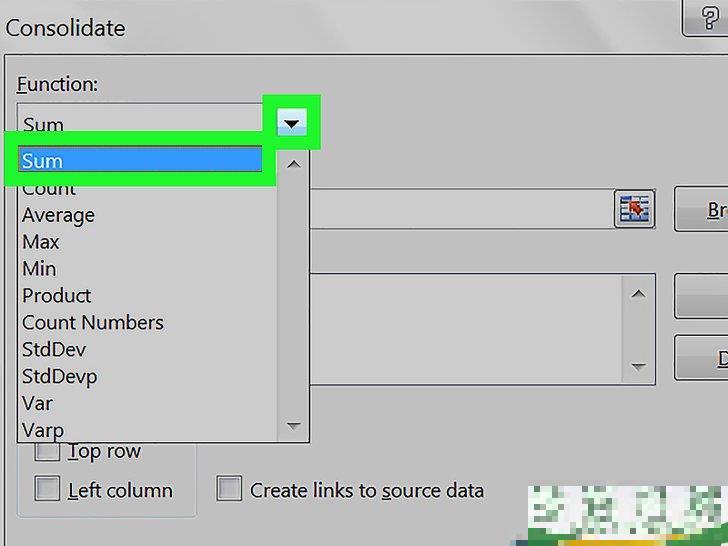Pick Max in the function dropdown
The width and height of the screenshot is (728, 546).
pos(41,242)
